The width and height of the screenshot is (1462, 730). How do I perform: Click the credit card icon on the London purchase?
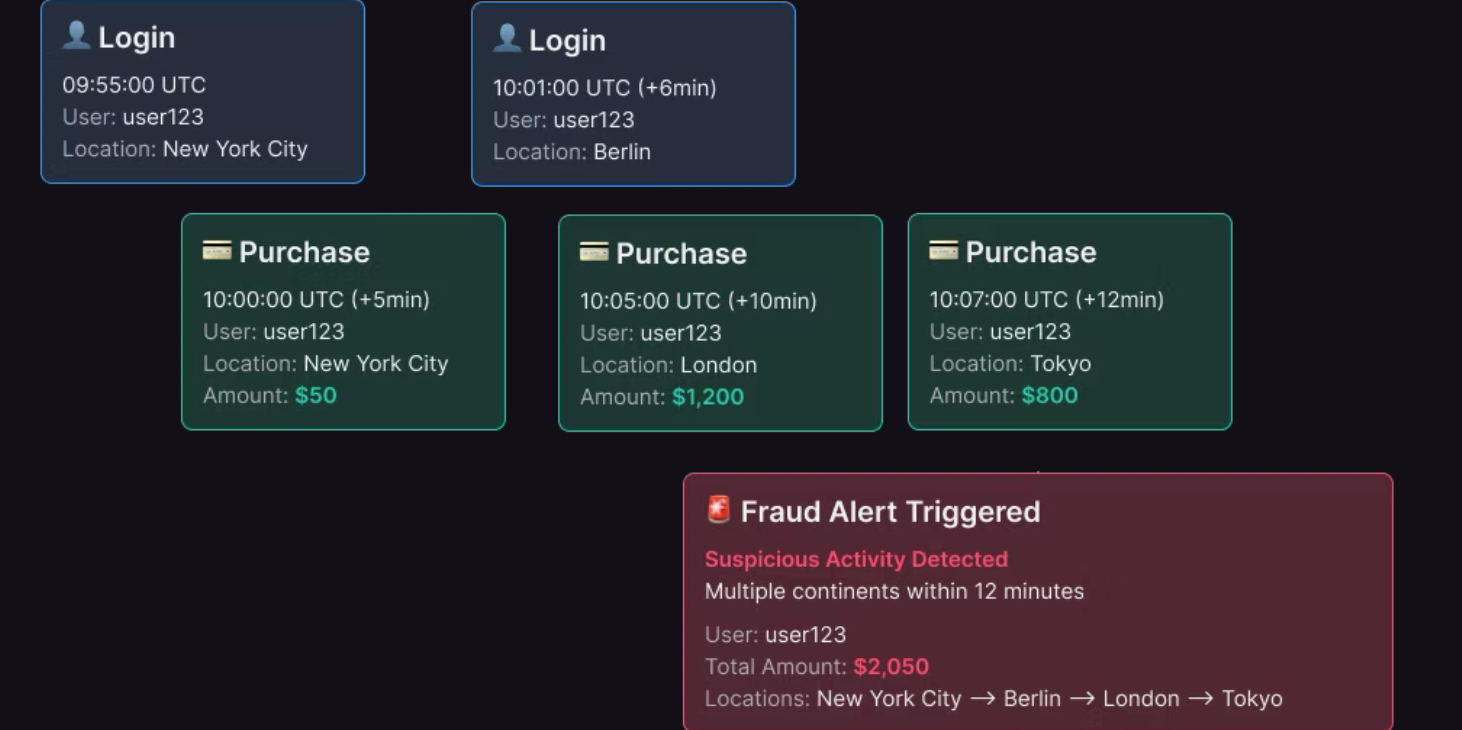pos(594,252)
